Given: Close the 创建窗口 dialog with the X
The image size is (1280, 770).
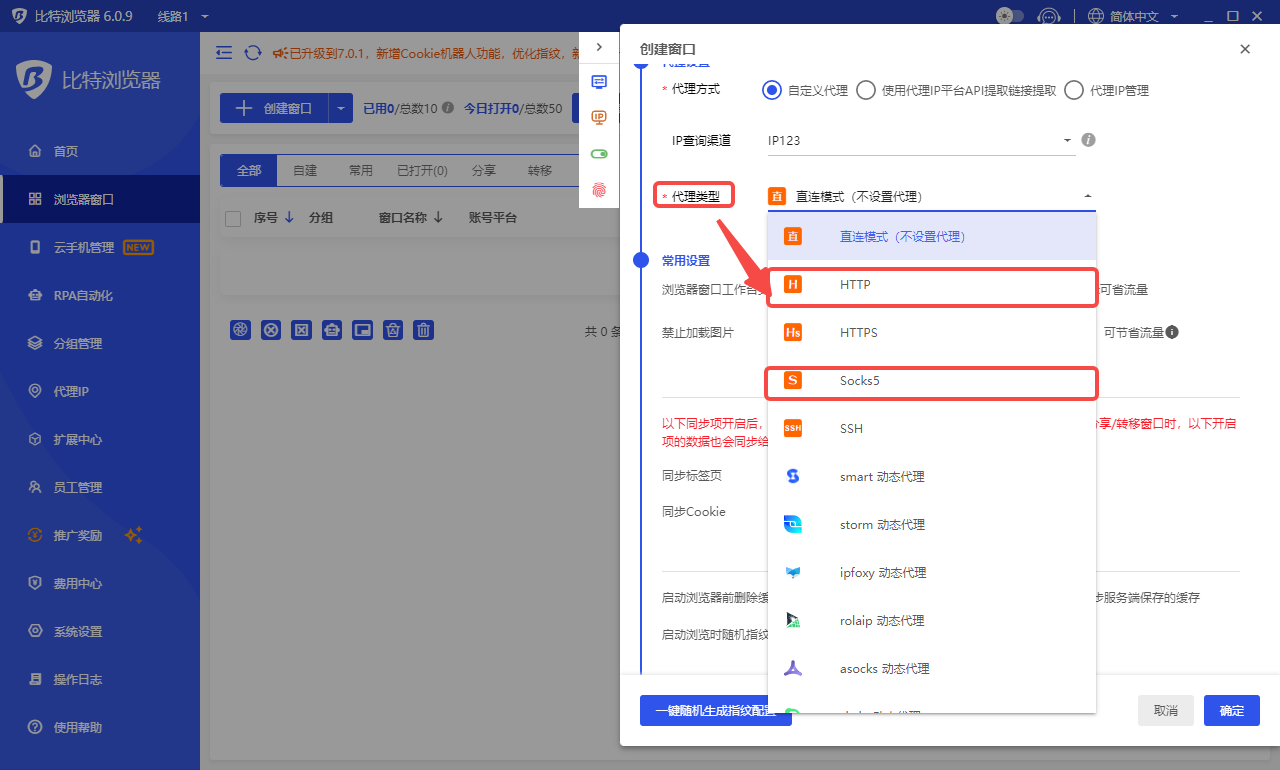Looking at the screenshot, I should click(x=1245, y=49).
